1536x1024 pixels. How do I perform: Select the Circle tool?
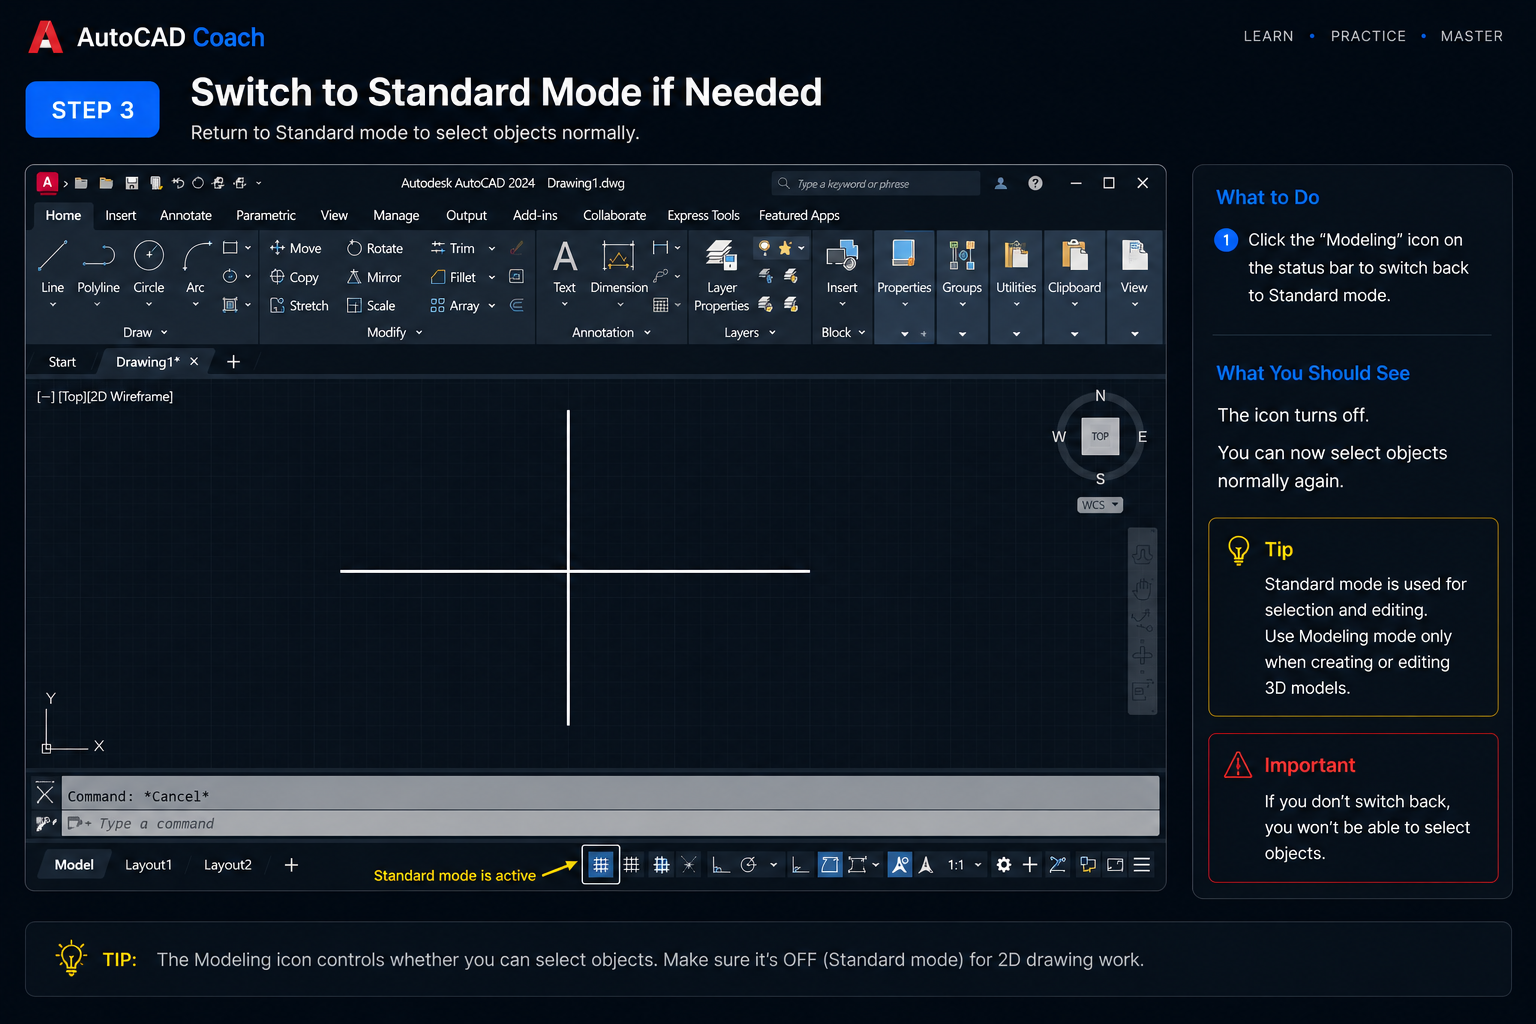[149, 267]
